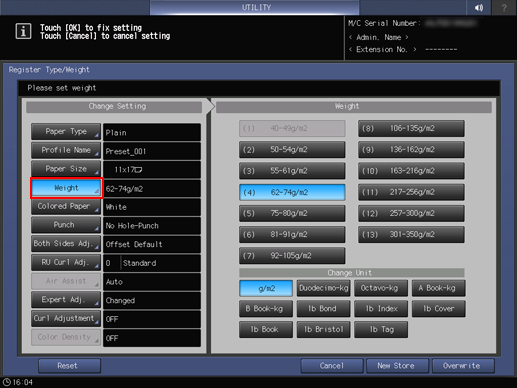Click the White colored paper value

152,207
